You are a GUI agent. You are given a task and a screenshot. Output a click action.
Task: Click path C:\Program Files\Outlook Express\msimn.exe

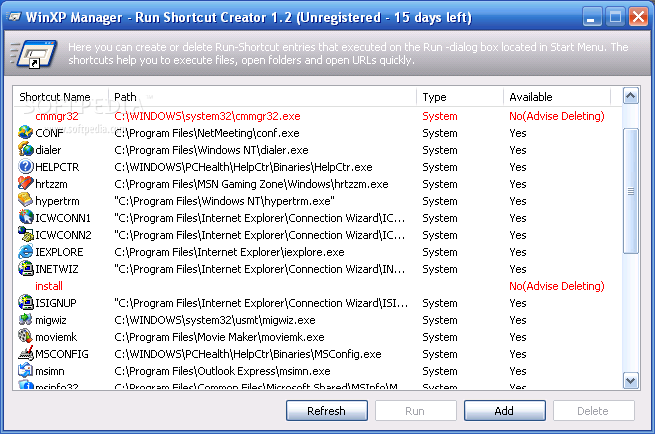tap(222, 371)
